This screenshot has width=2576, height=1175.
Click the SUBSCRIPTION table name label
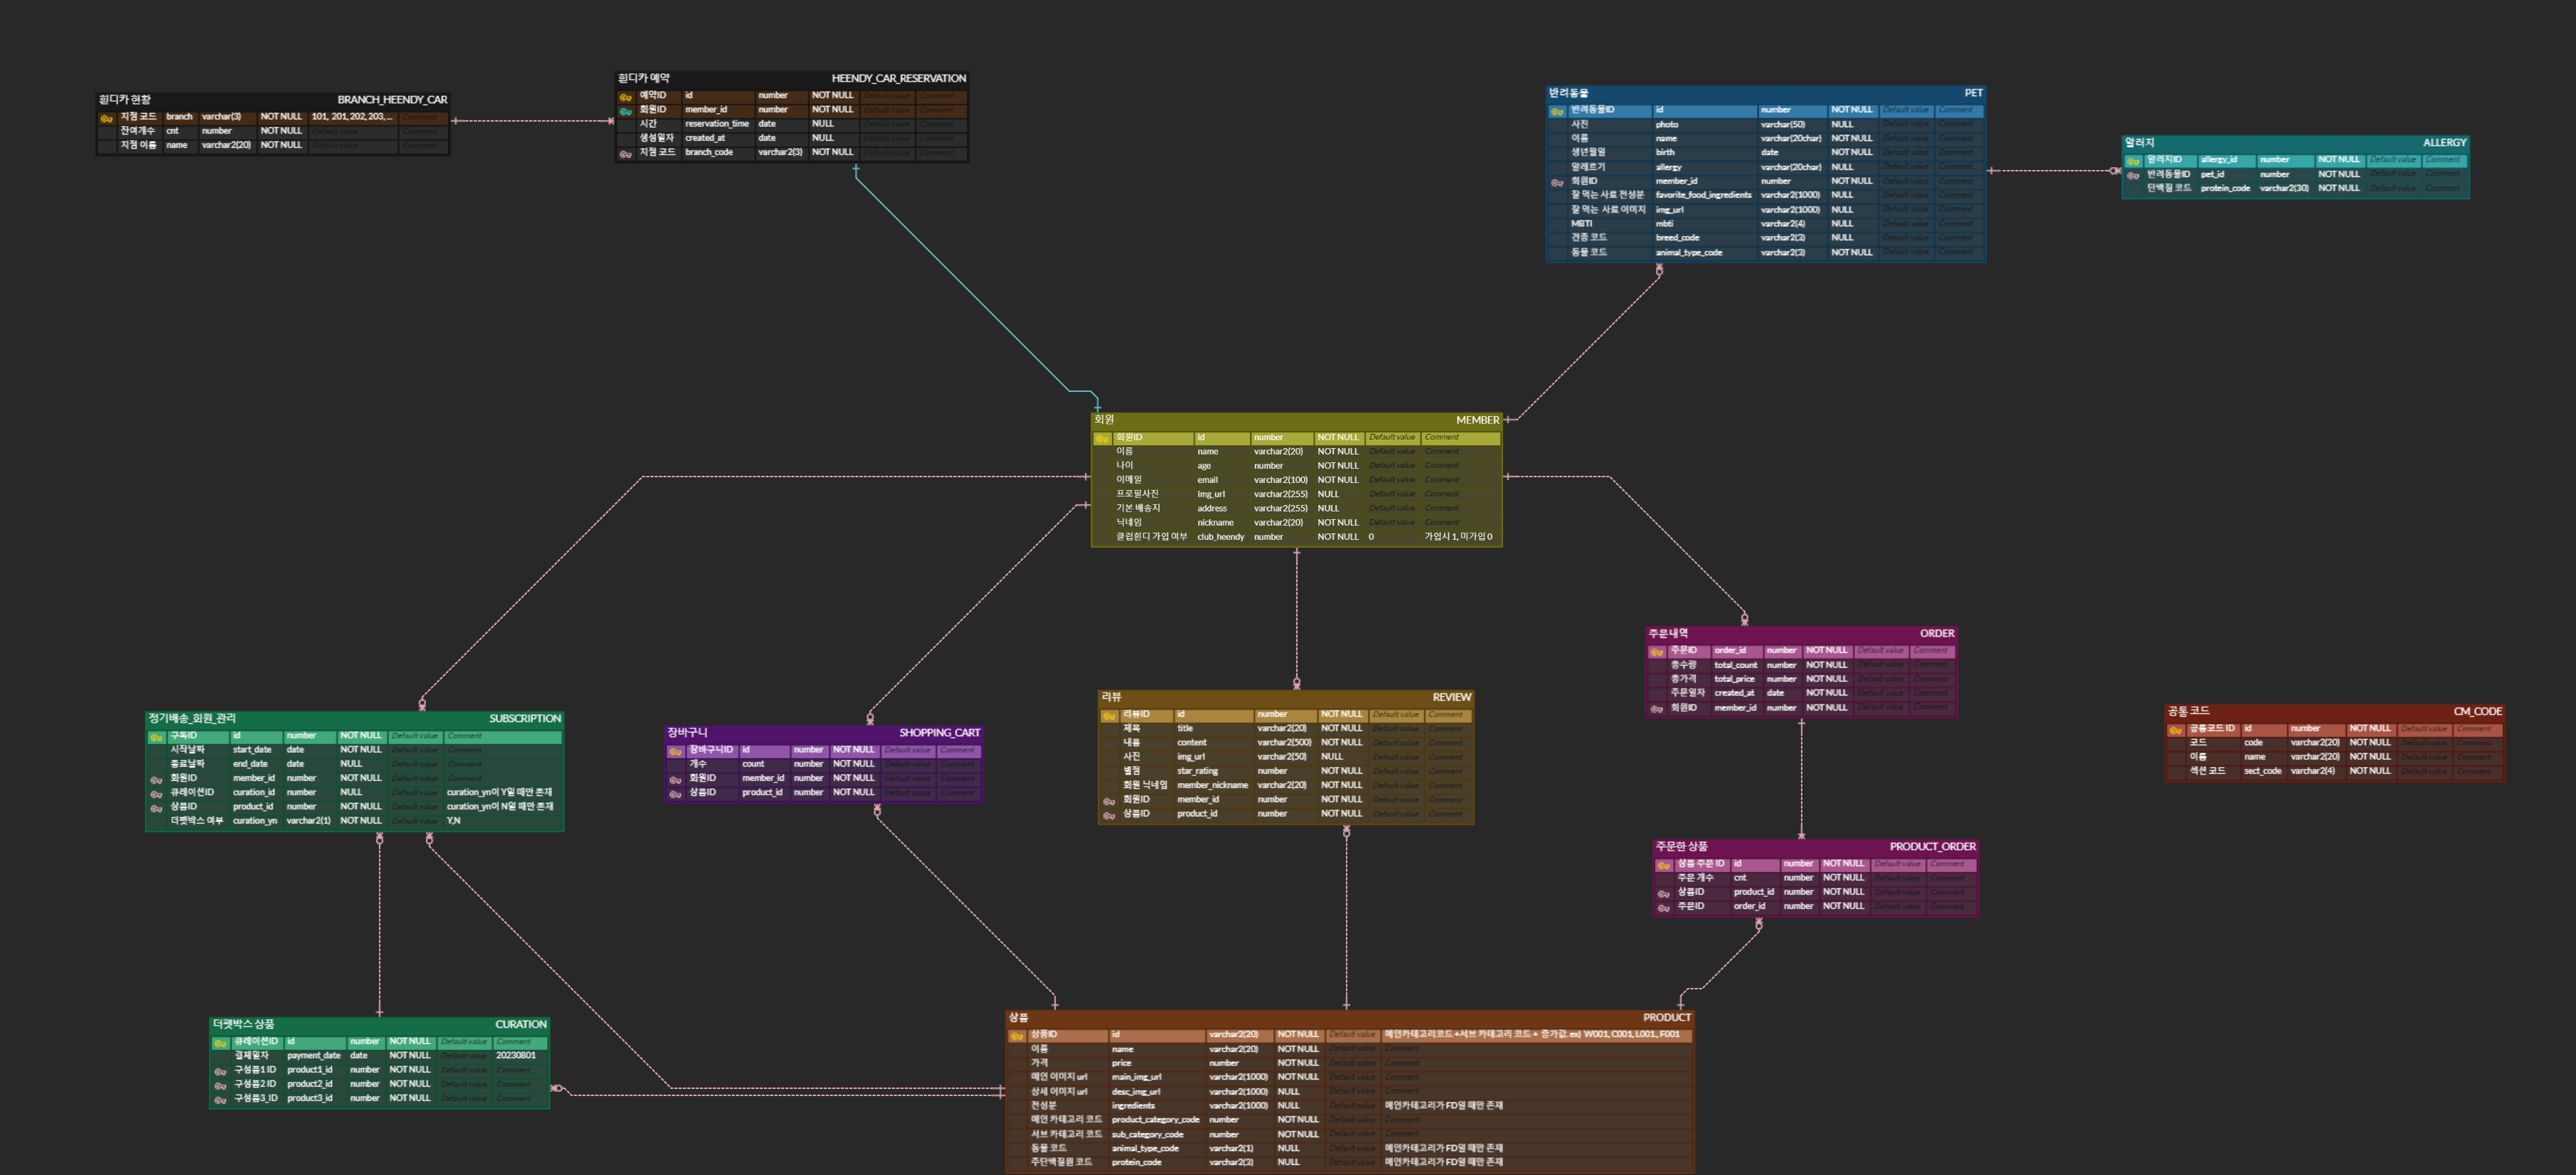[x=524, y=718]
